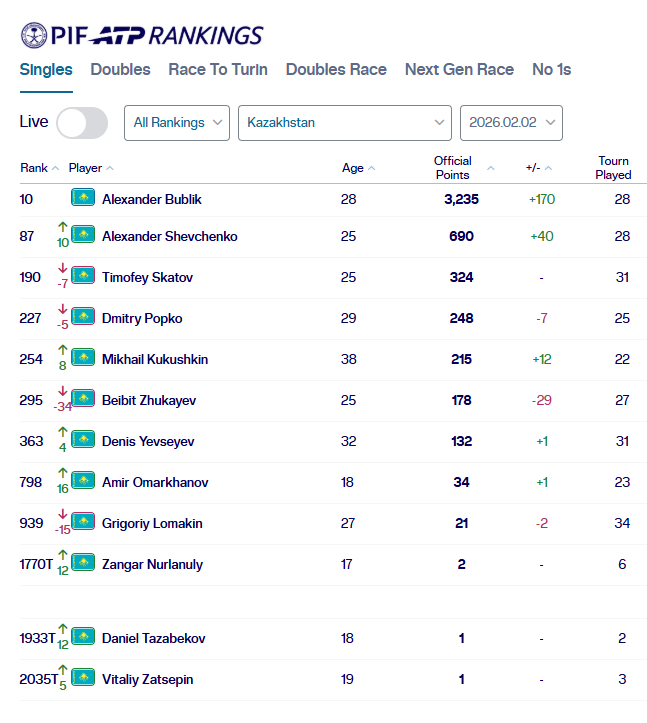647x723 pixels.
Task: Open Alexander Shevchenko's player profile
Action: tap(170, 236)
